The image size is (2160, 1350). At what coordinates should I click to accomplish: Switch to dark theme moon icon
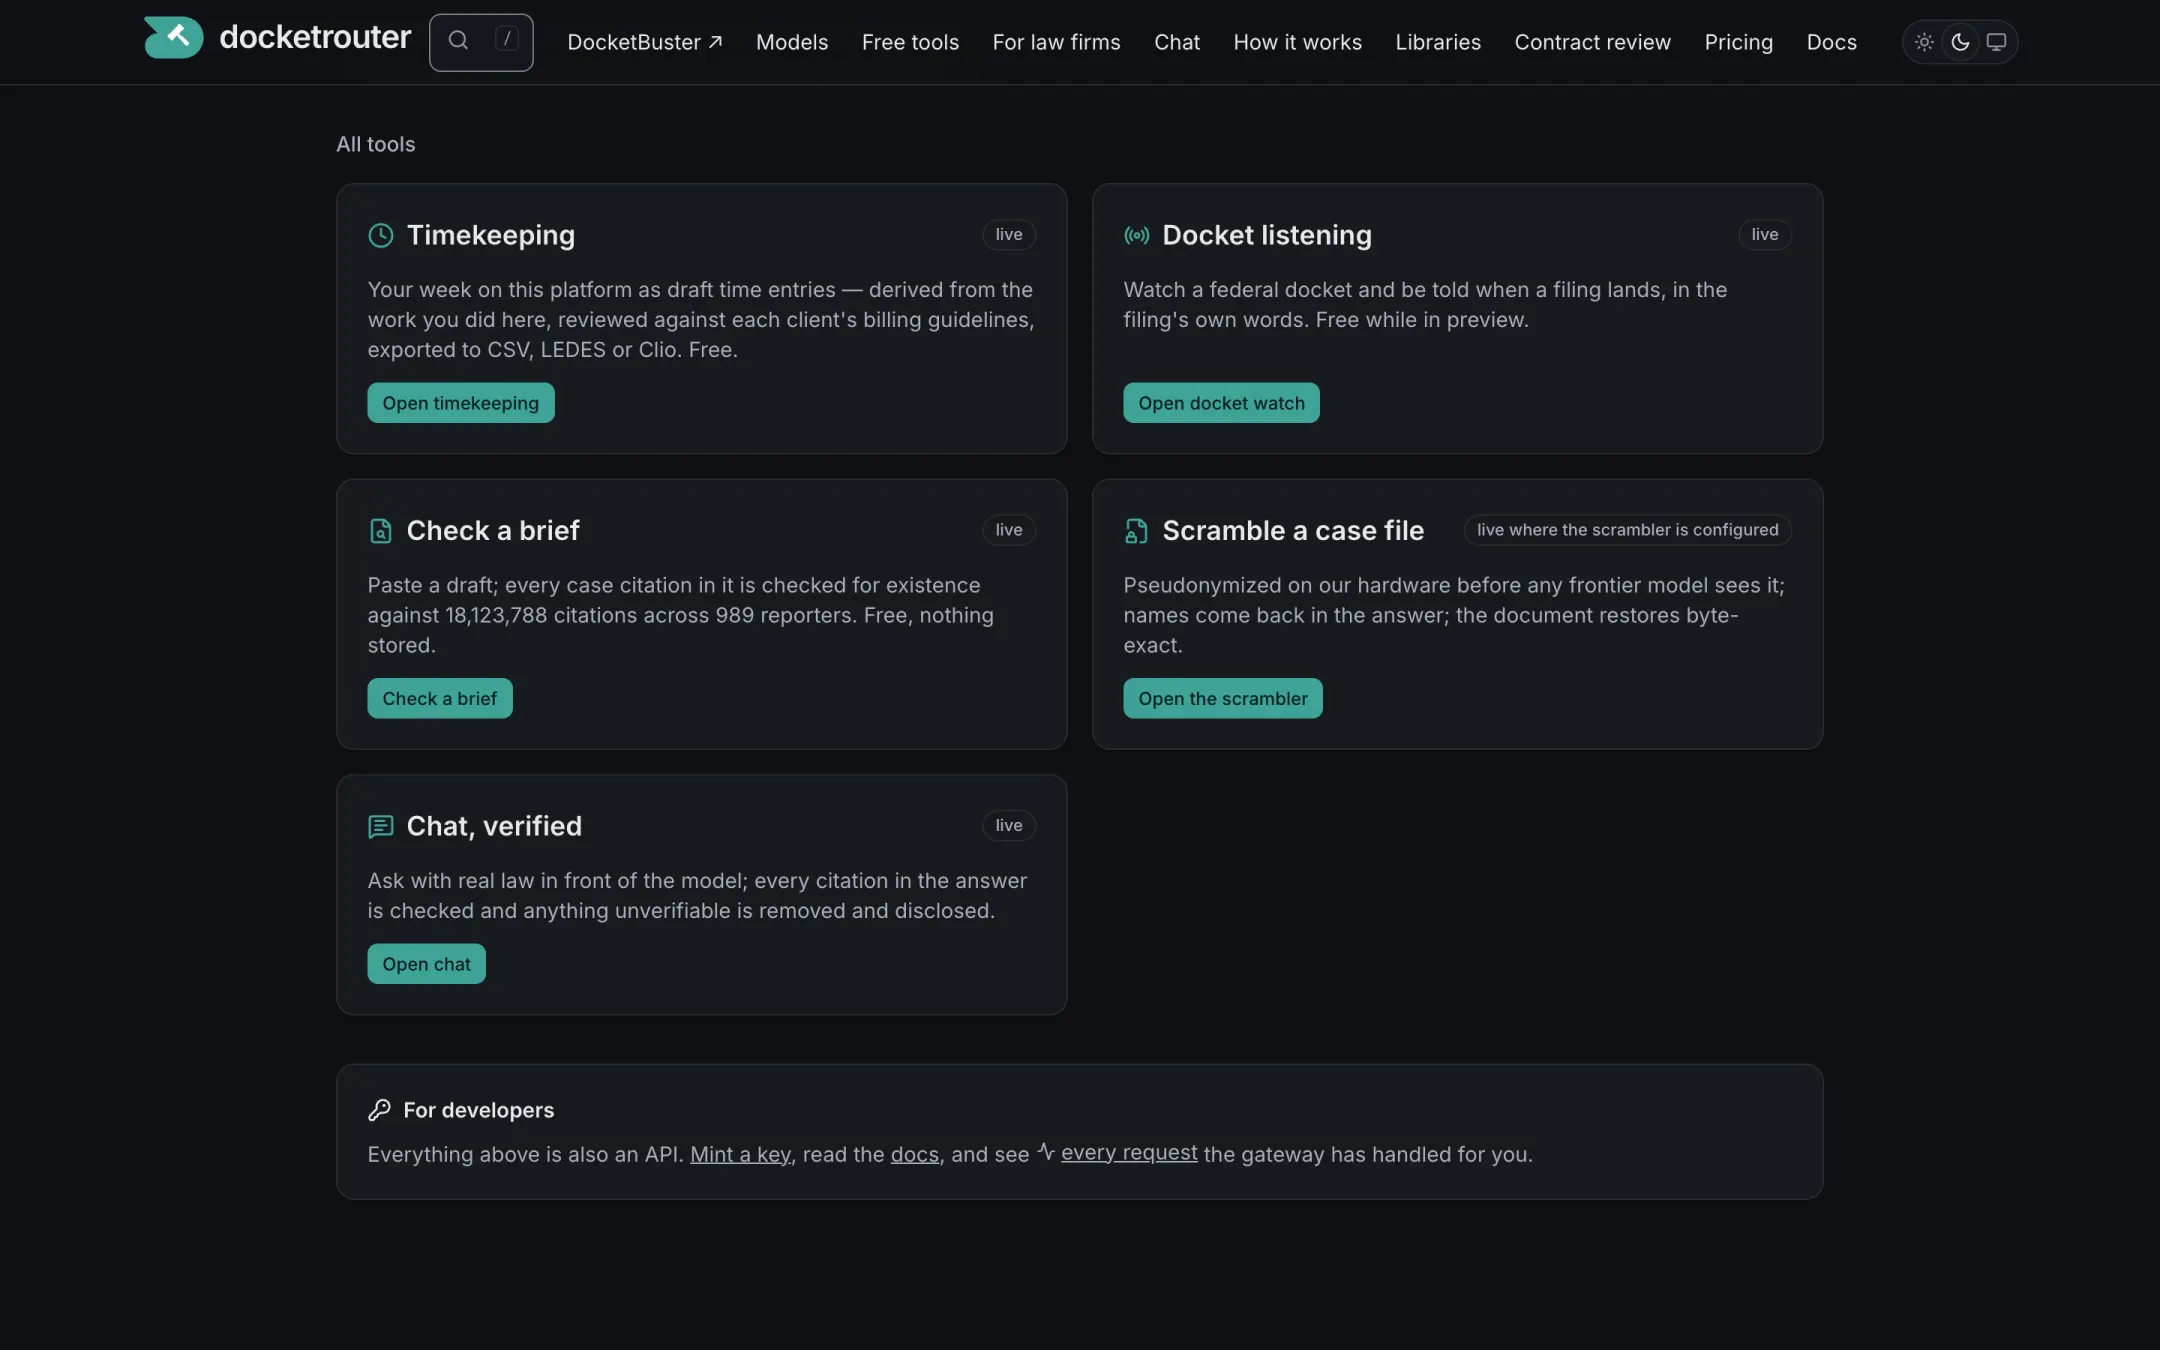point(1960,42)
